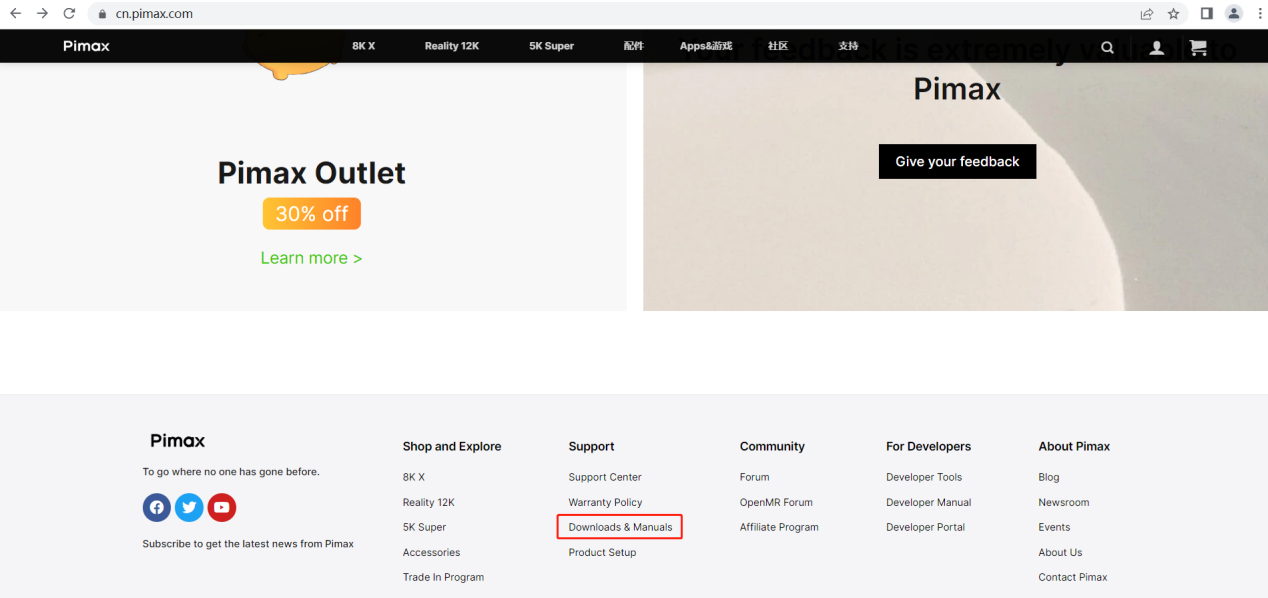Open 社区 menu item
This screenshot has width=1268, height=598.
click(x=778, y=46)
